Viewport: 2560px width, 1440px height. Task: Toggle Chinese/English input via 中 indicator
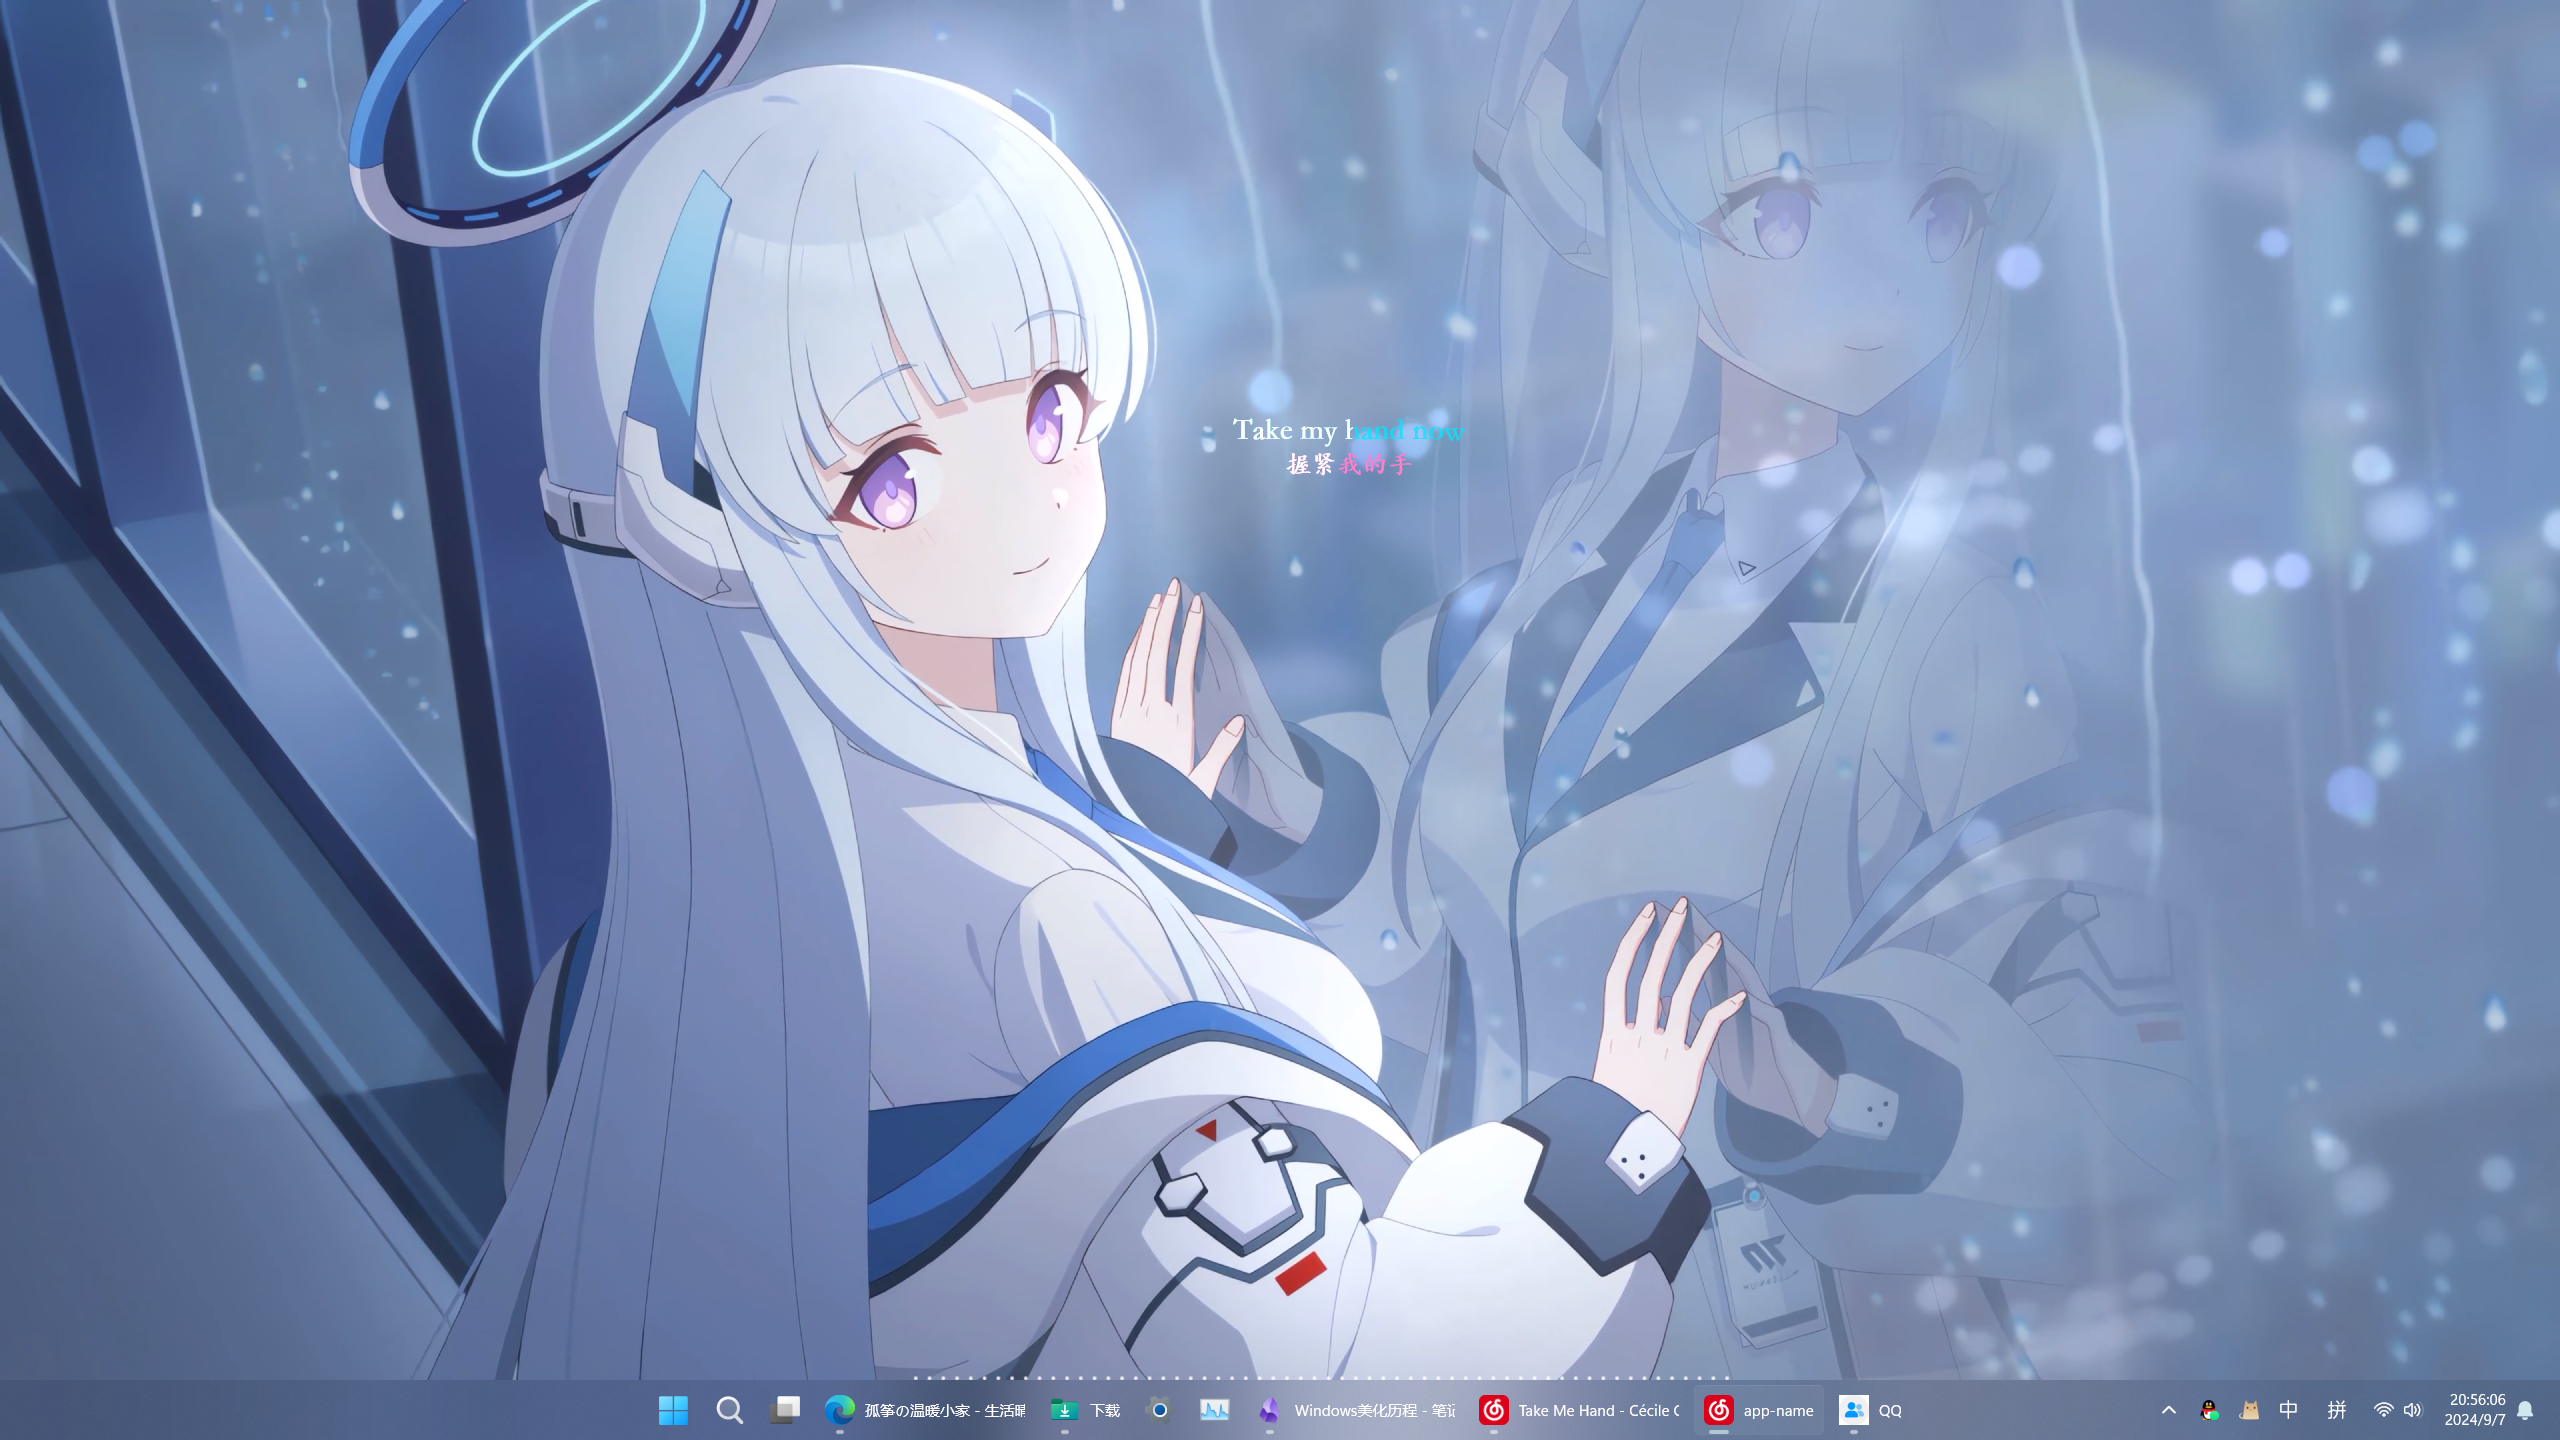click(x=2288, y=1410)
